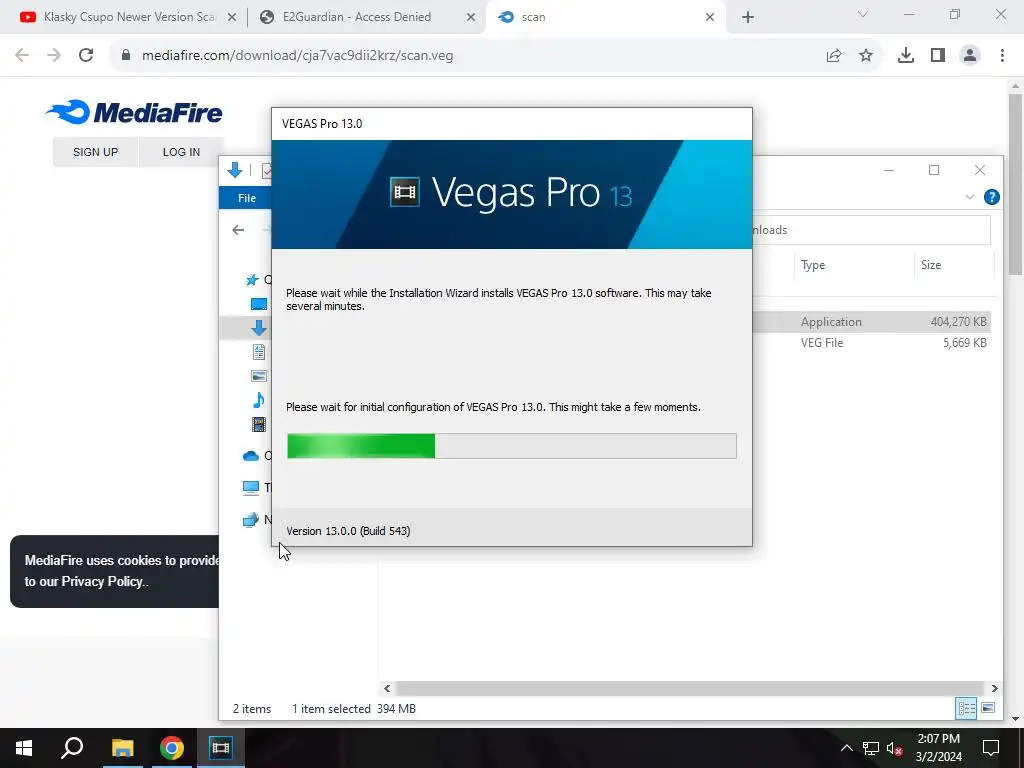Select Network icon in Explorer sidebar
Viewport: 1024px width, 768px height.
point(251,520)
